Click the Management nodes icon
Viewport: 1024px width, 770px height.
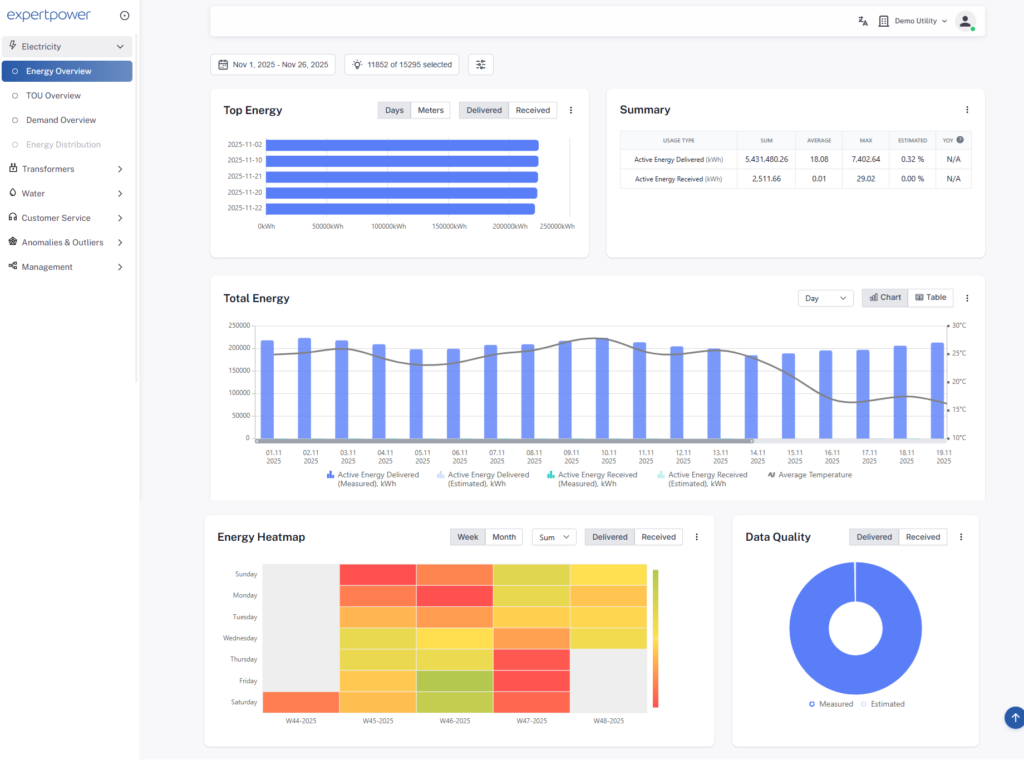[x=12, y=266]
